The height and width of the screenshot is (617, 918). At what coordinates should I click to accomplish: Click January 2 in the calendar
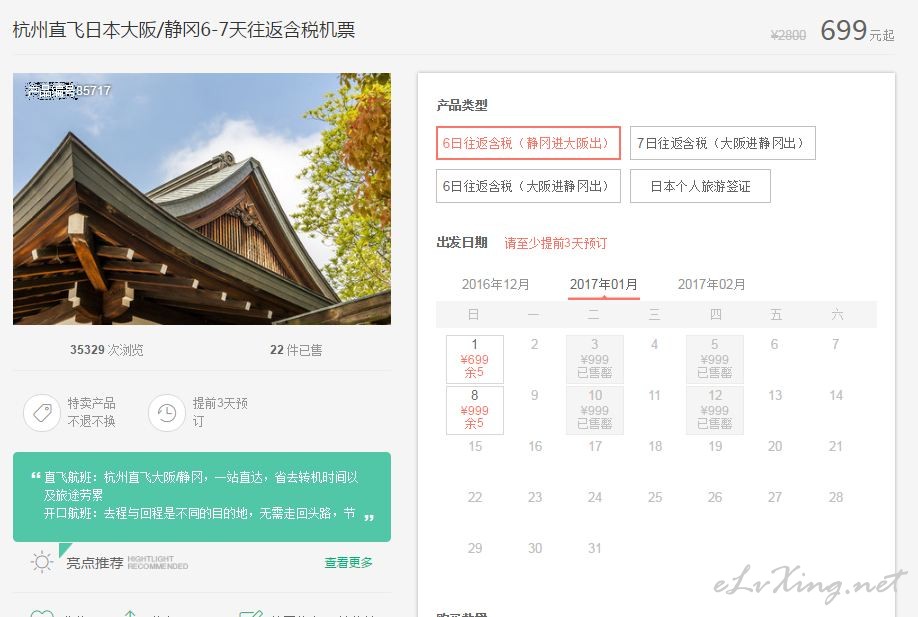pos(535,344)
